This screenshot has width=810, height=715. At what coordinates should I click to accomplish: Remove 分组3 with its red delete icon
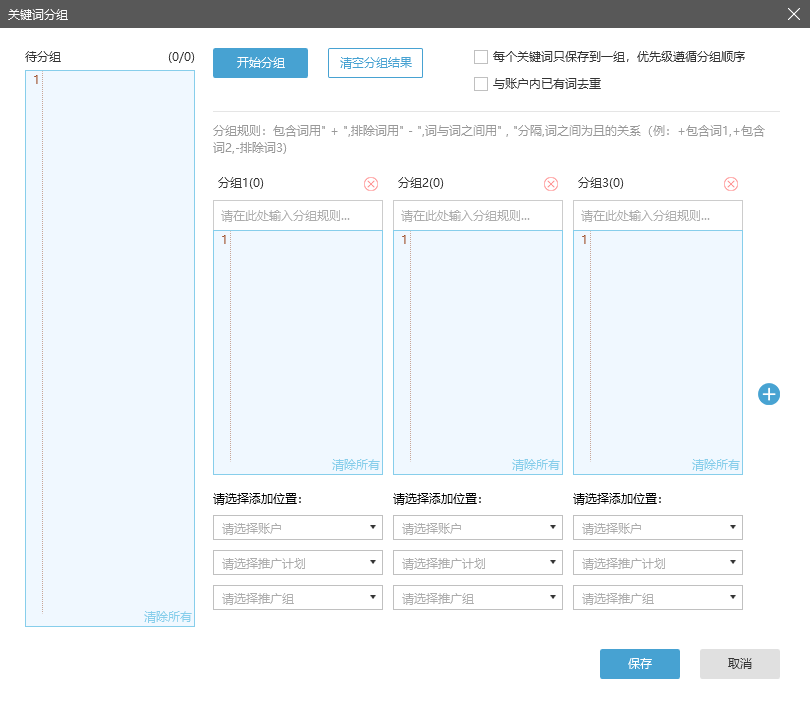pos(731,184)
